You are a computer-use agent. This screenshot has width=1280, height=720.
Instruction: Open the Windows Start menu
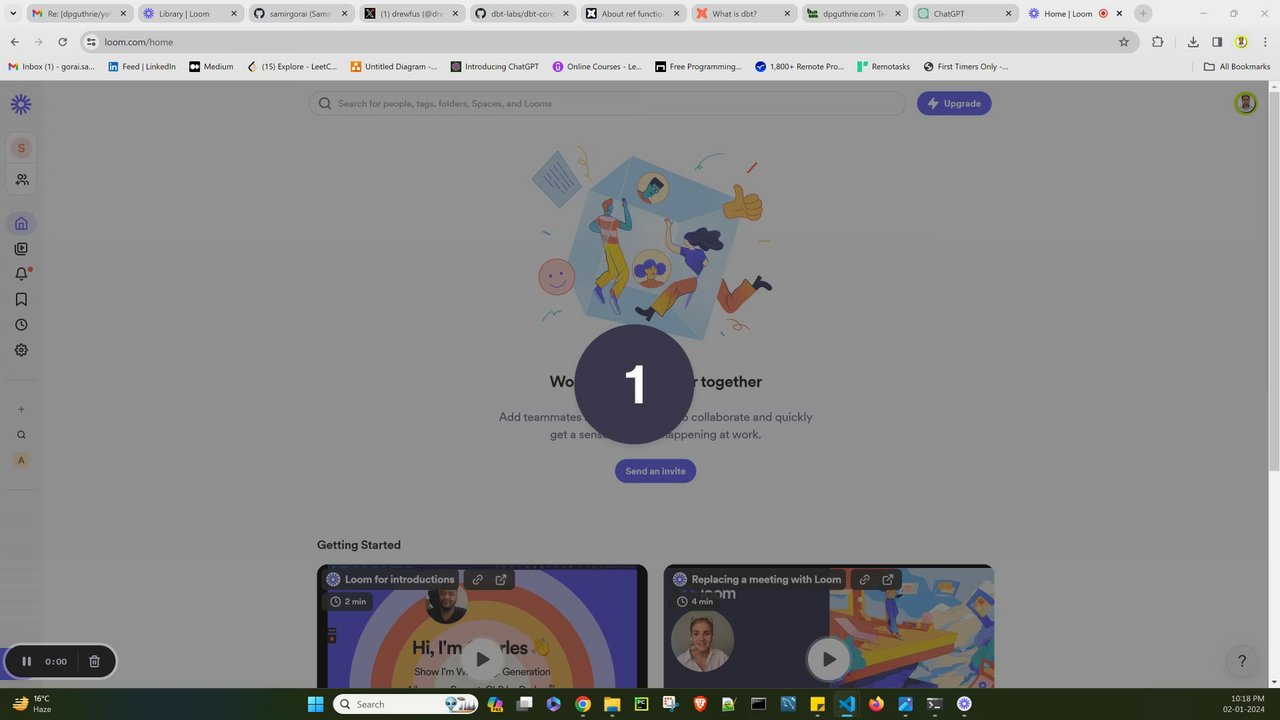click(x=315, y=704)
